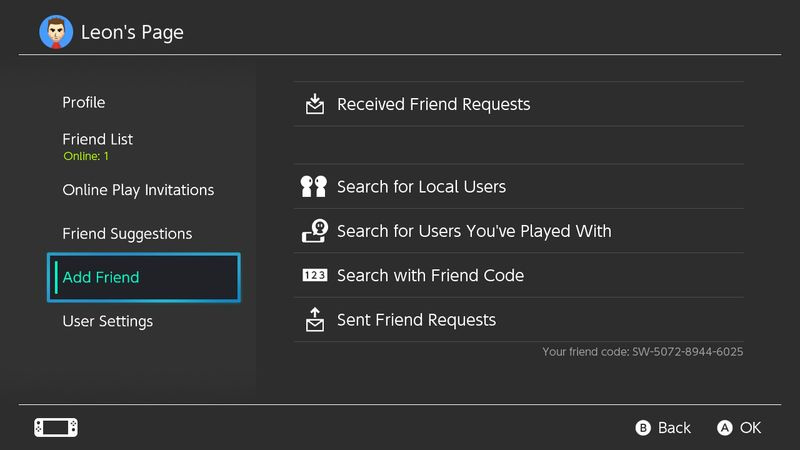800x450 pixels.
Task: Click the Received Friend Requests inbox icon
Action: (x=315, y=104)
